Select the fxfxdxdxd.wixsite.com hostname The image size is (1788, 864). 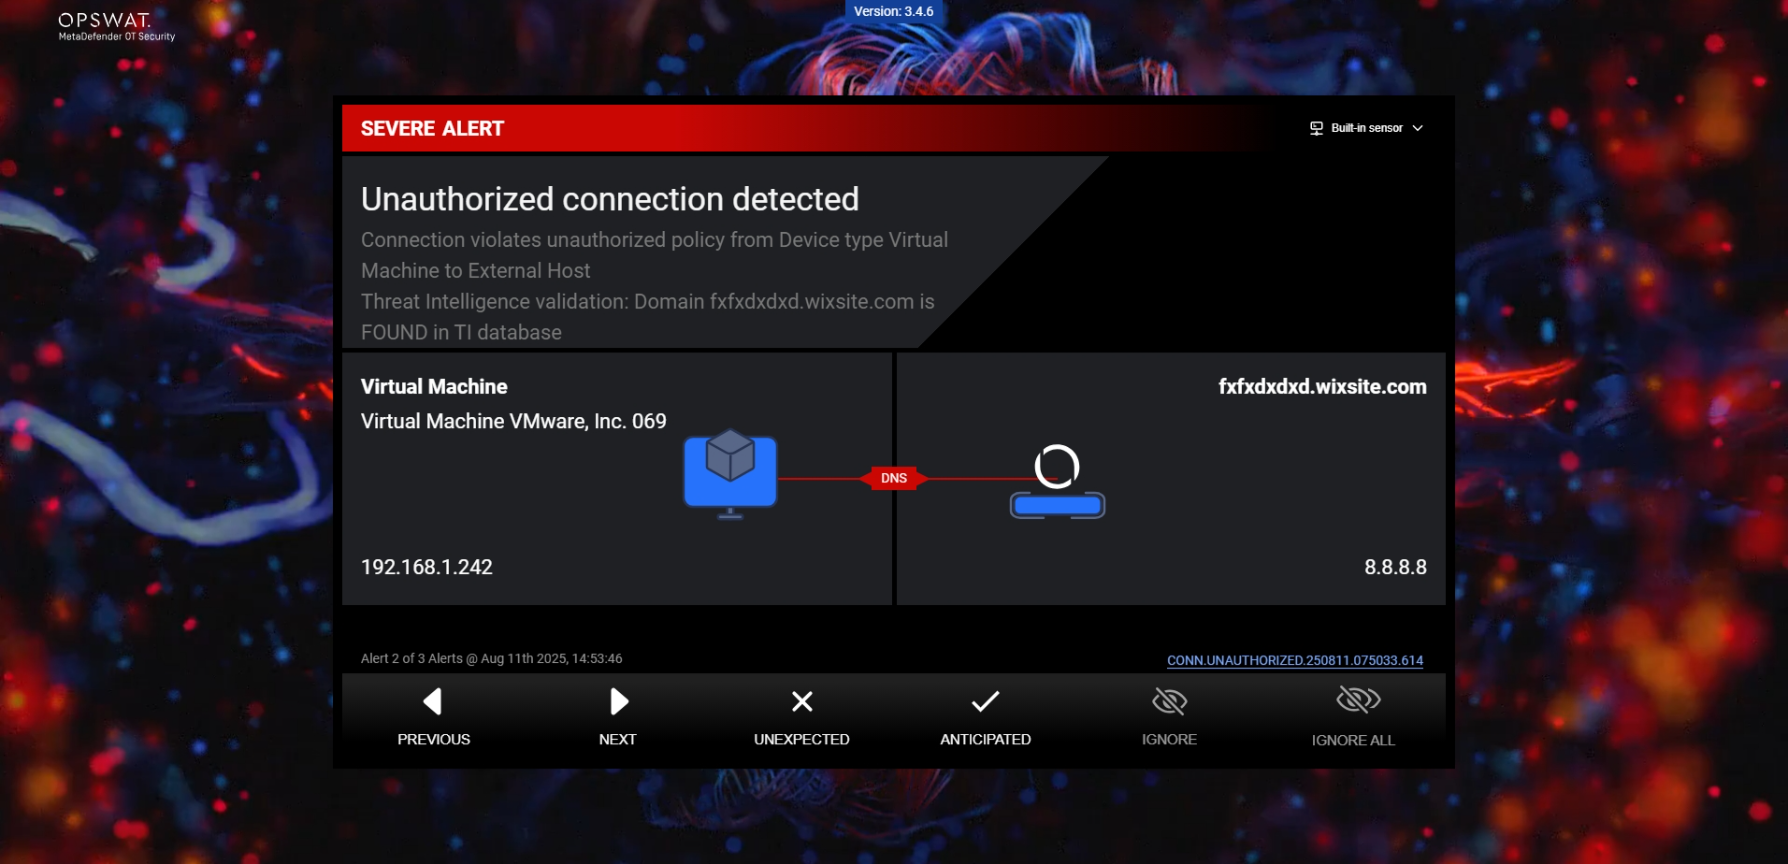coord(1322,387)
